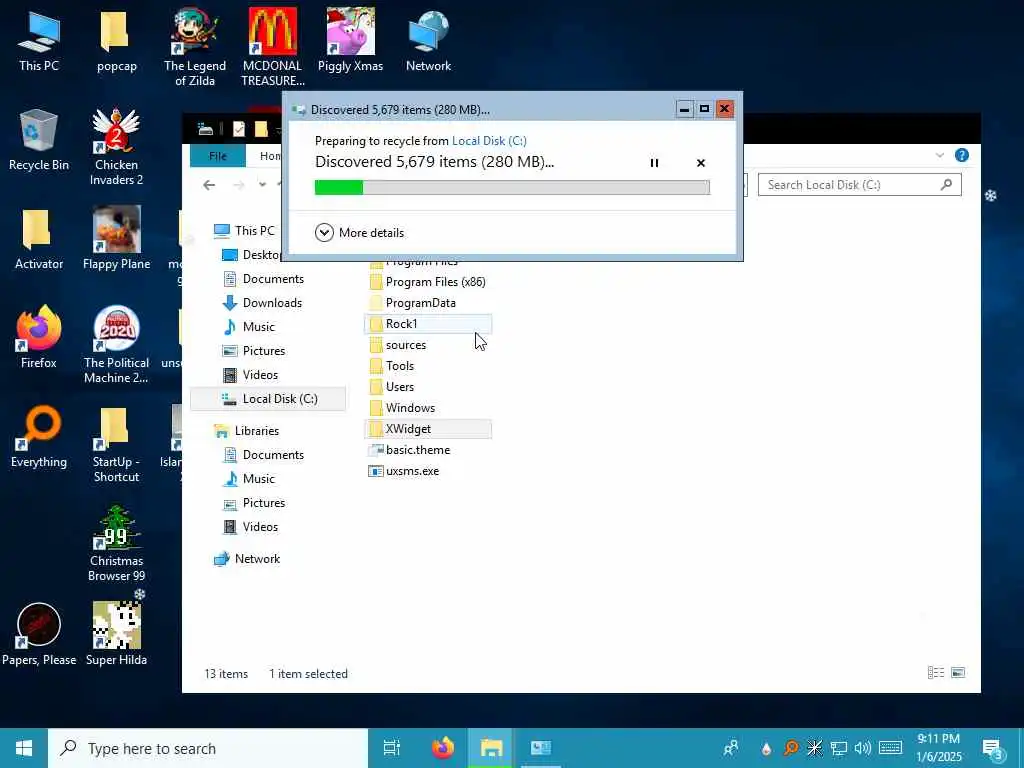Select the Papers, Please desktop icon
The image size is (1024, 768).
[39, 635]
